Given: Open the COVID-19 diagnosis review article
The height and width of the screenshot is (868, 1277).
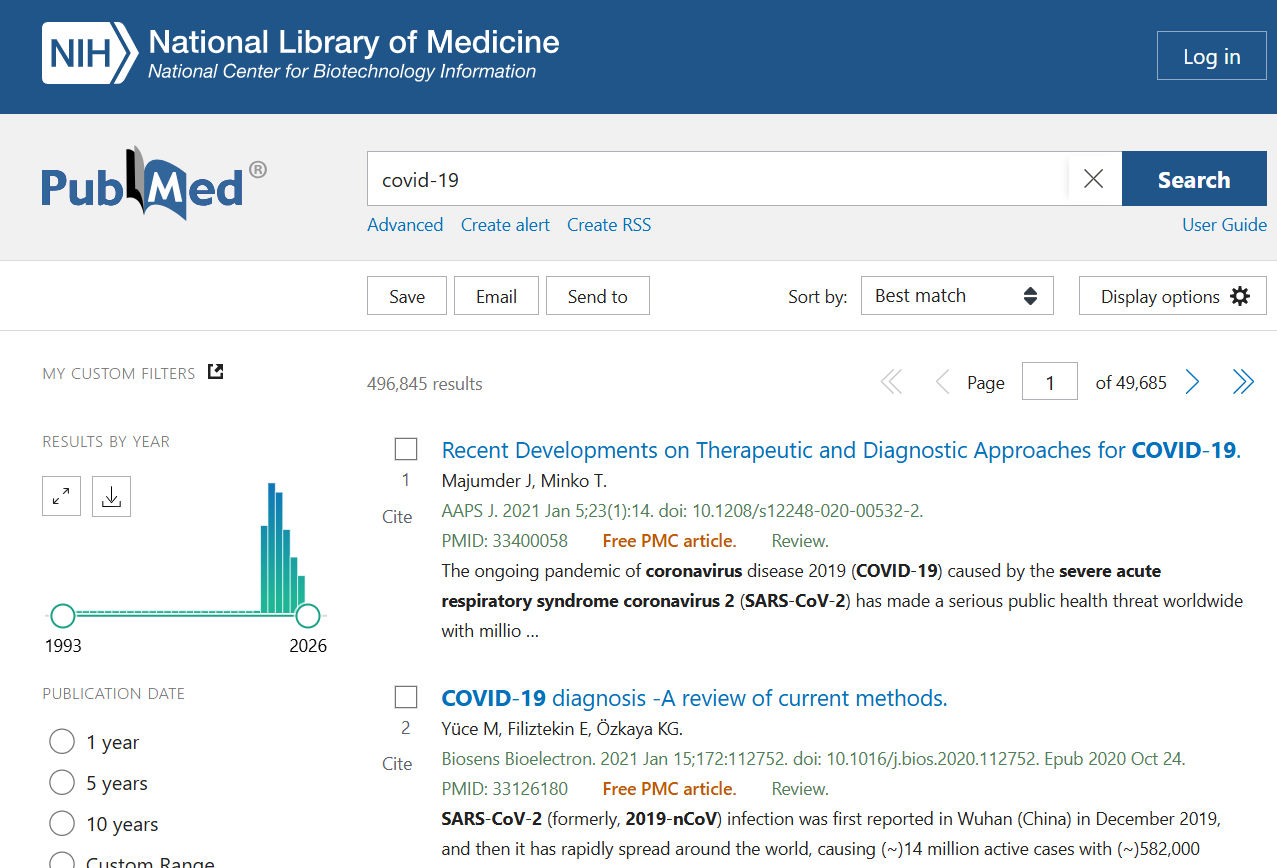Looking at the screenshot, I should 693,697.
